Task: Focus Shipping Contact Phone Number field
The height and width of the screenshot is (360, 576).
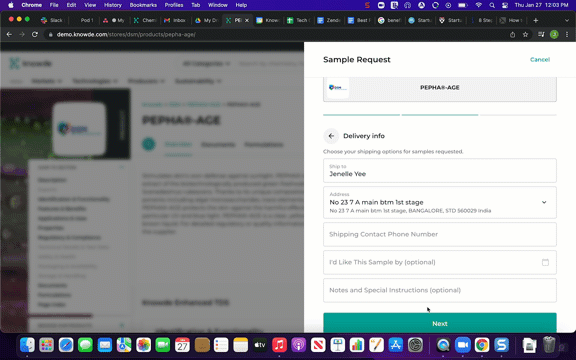Action: tap(440, 234)
